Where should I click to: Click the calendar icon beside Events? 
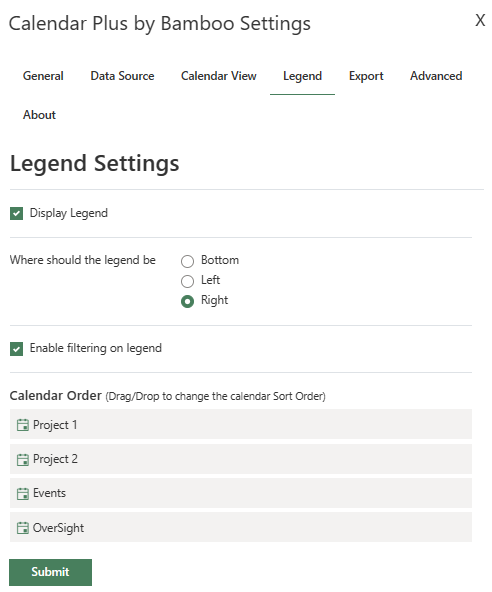click(23, 493)
